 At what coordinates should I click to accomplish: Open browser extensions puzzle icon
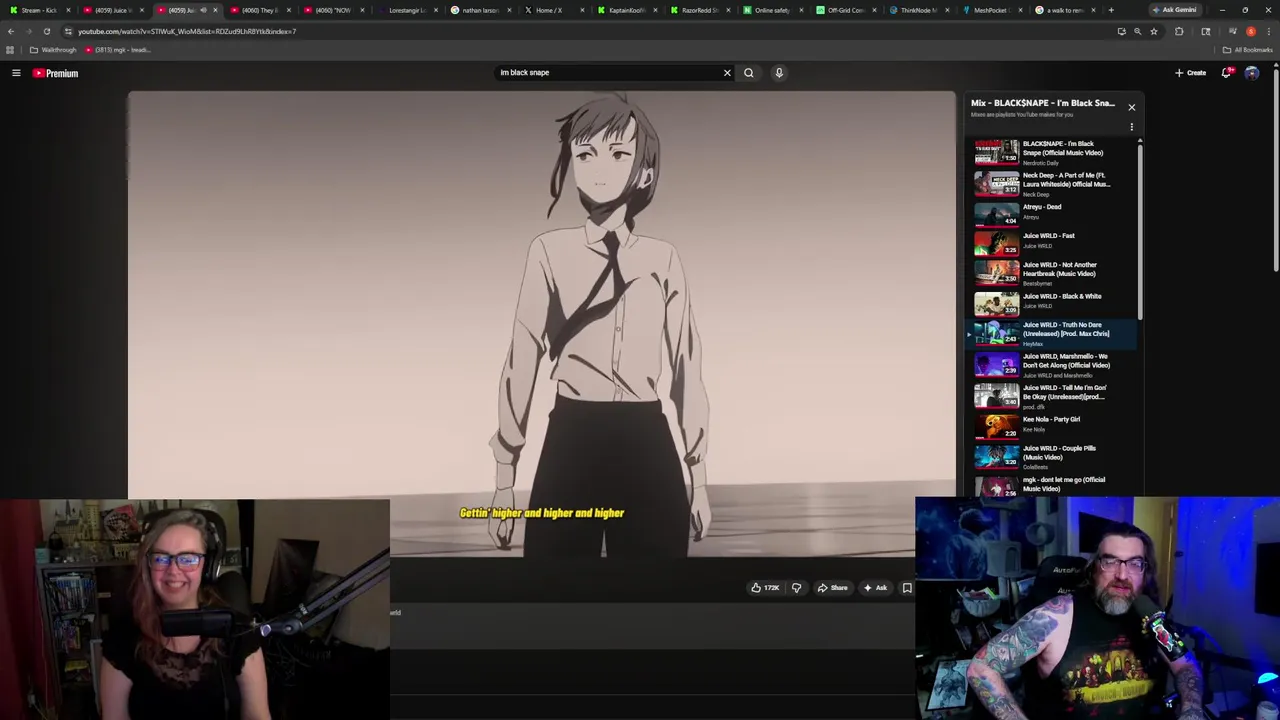1179,31
